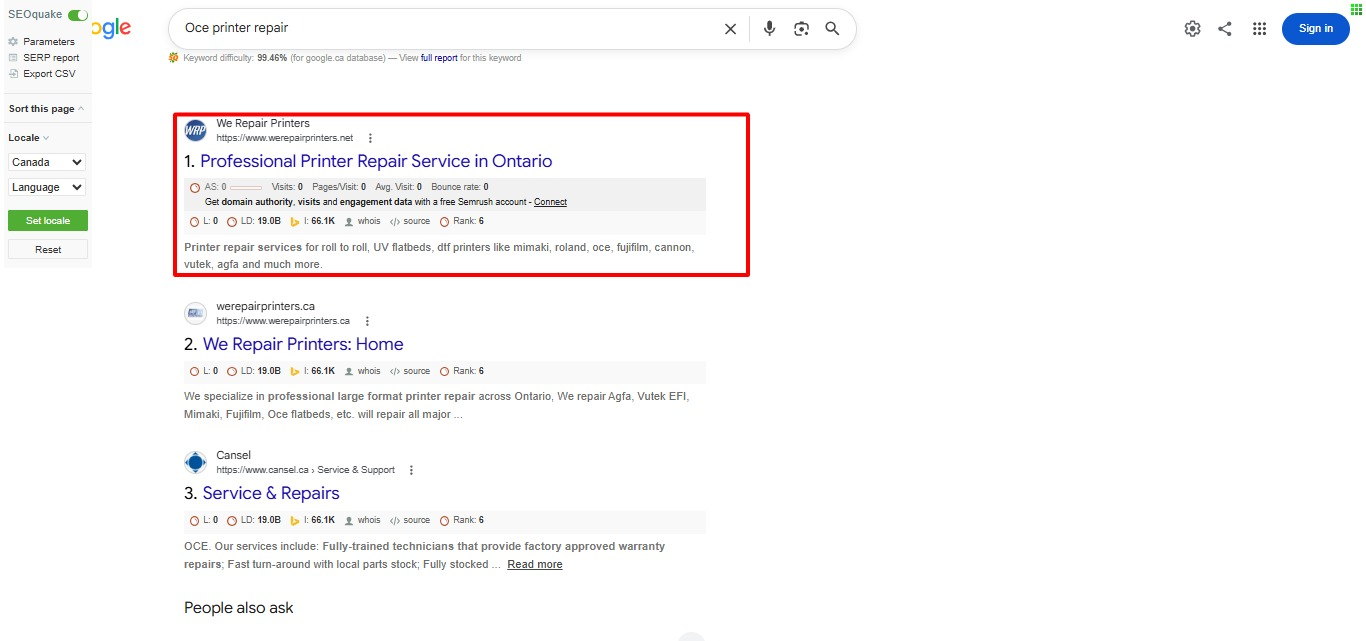Open more options for werepairprinters.ca result
The height and width of the screenshot is (641, 1366).
coord(367,321)
